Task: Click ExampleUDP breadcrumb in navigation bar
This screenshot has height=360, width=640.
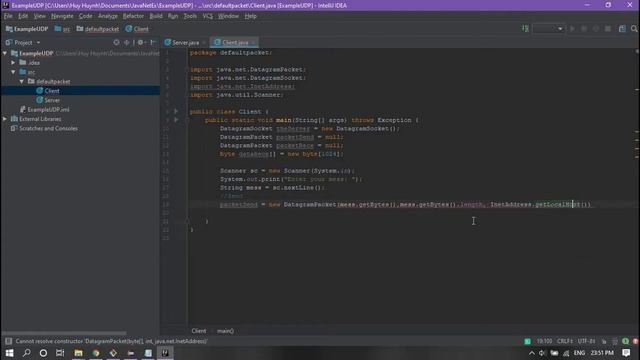Action: point(27,29)
